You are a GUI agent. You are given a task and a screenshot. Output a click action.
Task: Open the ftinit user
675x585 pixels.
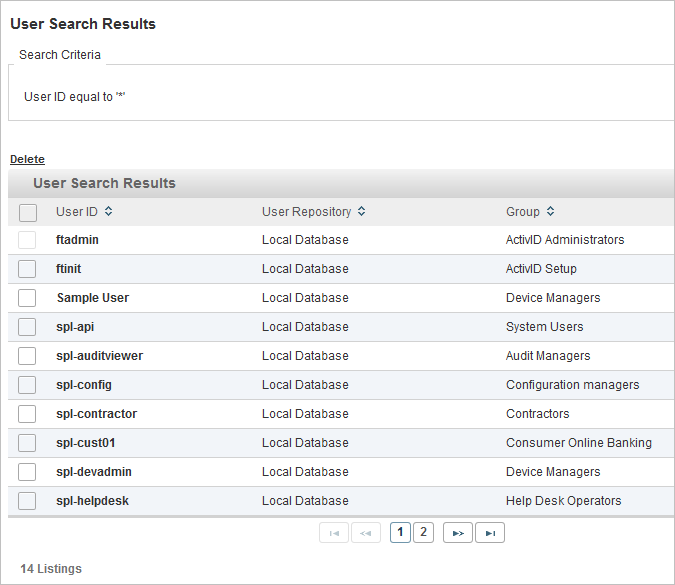click(x=68, y=269)
